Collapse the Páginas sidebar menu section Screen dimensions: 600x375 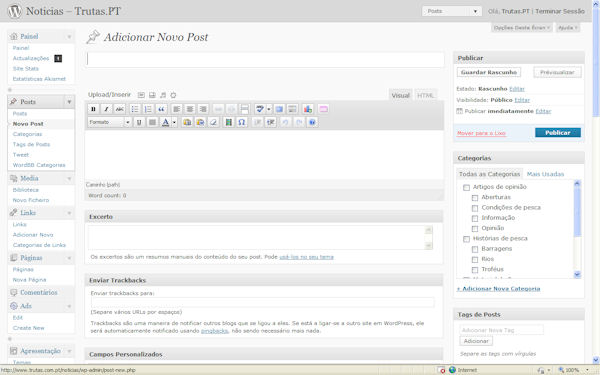[x=69, y=258]
